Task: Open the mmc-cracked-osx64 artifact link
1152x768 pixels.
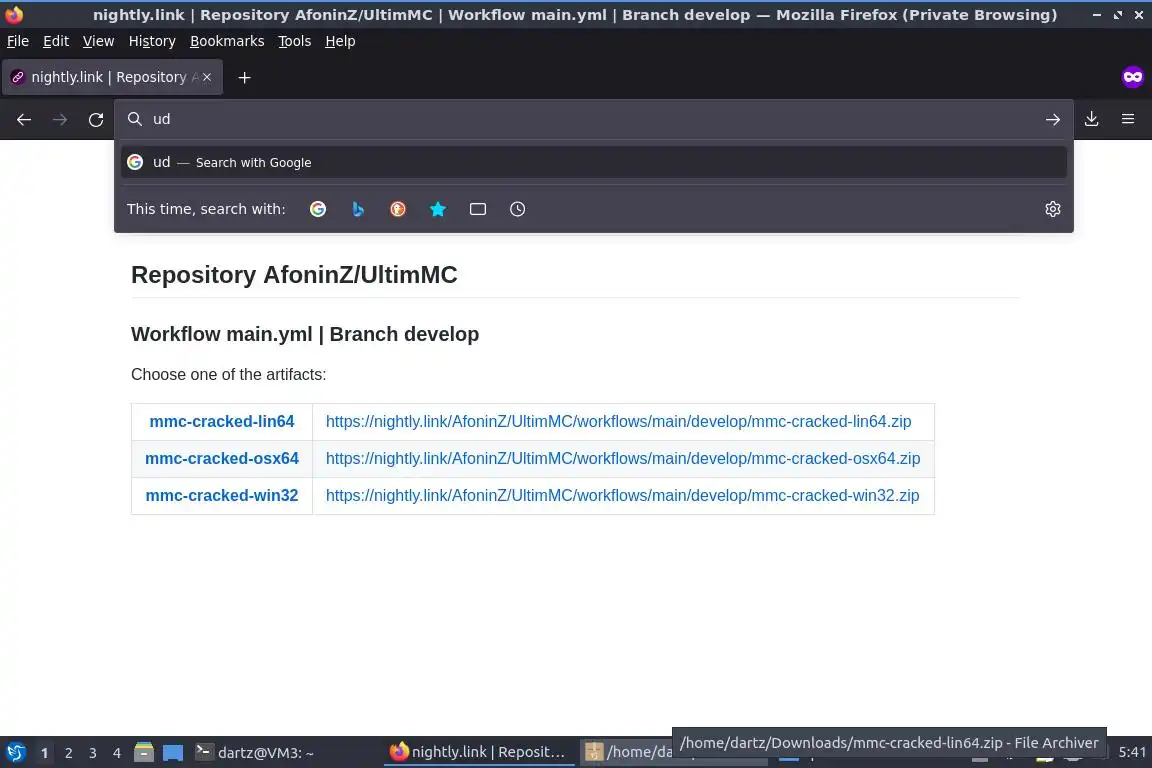Action: pyautogui.click(x=222, y=459)
